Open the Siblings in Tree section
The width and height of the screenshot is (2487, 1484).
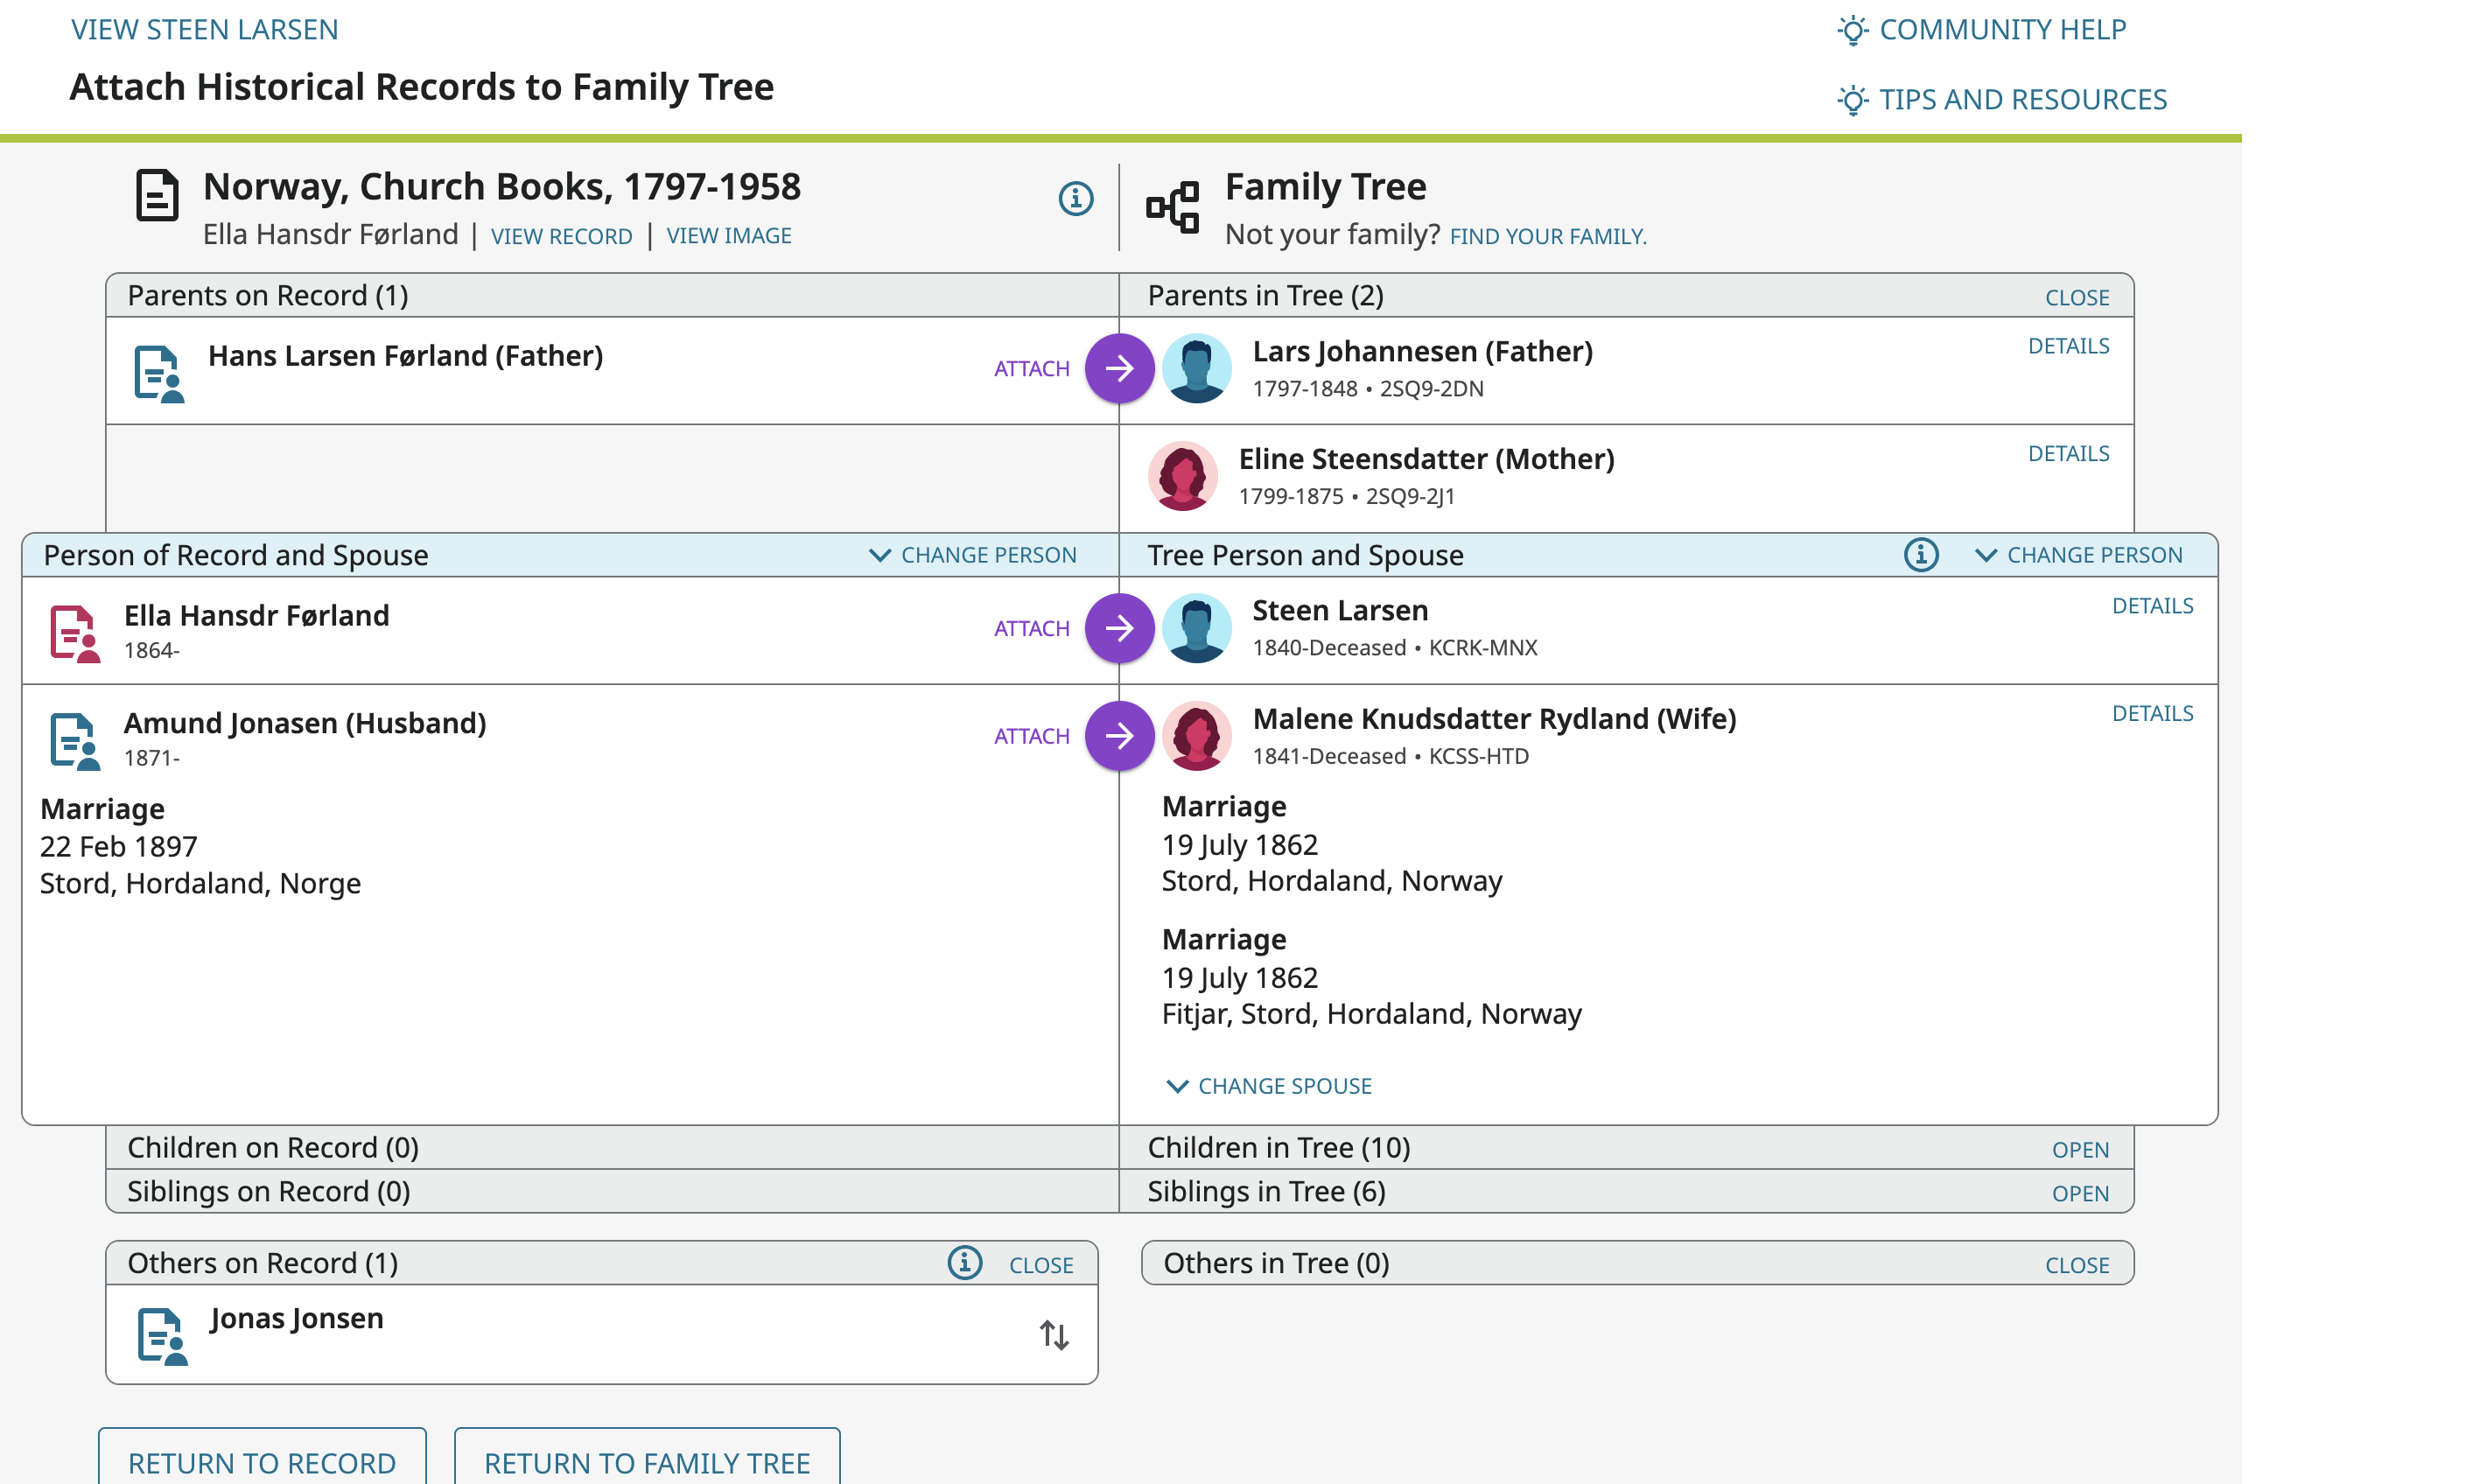2079,1193
